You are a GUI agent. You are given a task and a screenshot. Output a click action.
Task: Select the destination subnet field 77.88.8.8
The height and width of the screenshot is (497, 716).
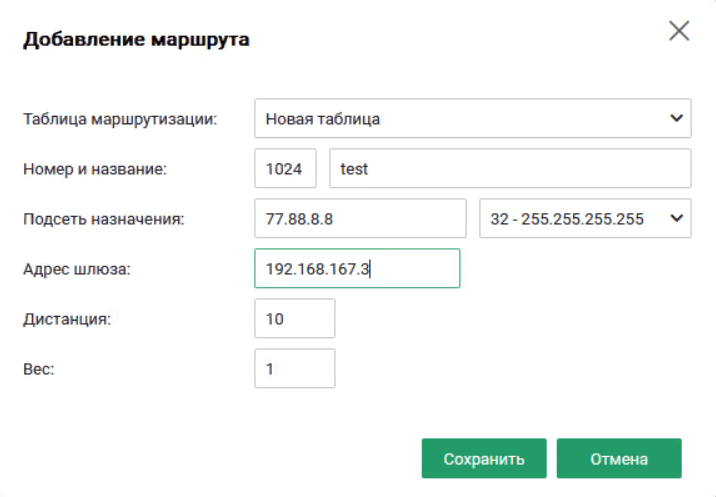360,219
